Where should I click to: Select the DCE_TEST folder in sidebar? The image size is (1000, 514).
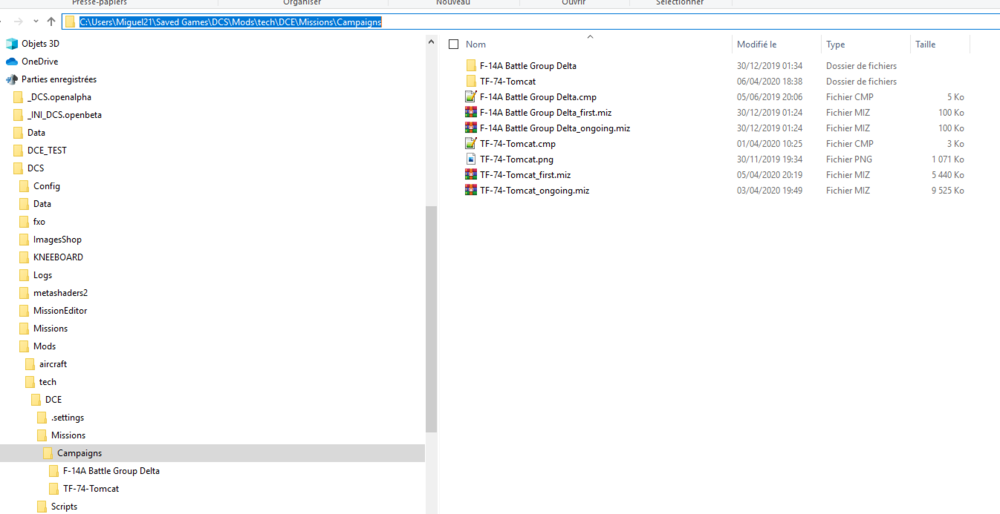[47, 151]
